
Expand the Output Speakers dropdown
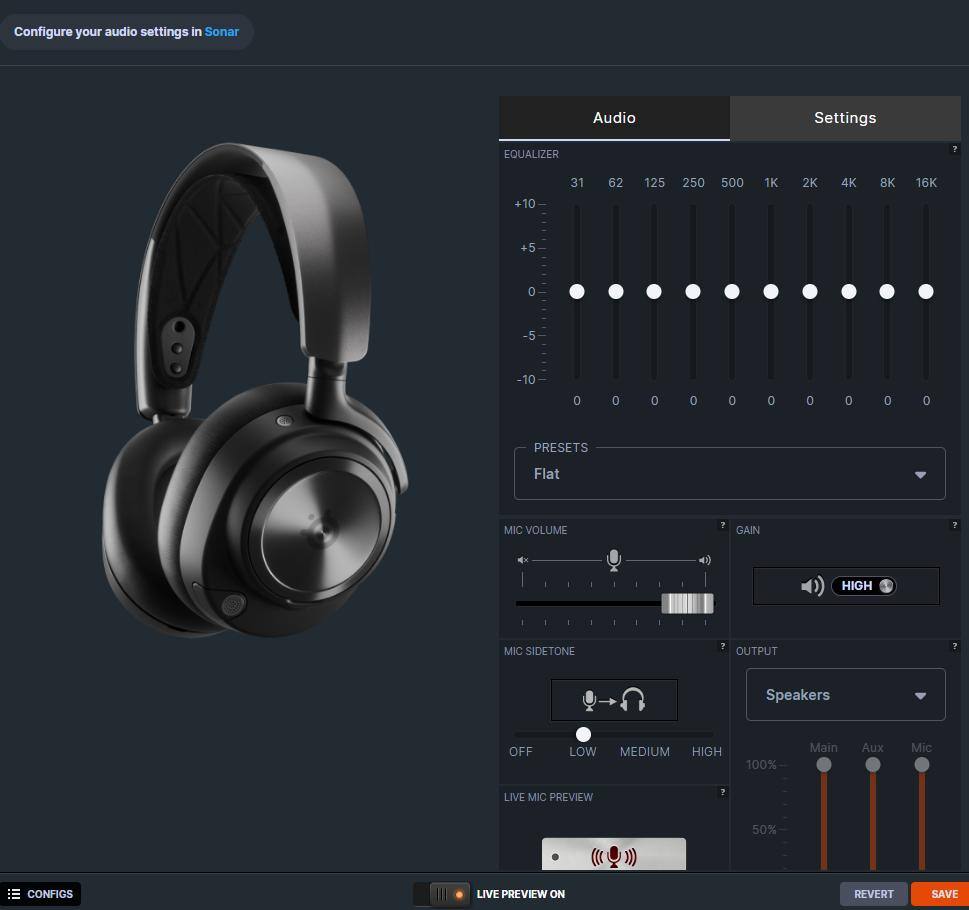pos(845,695)
